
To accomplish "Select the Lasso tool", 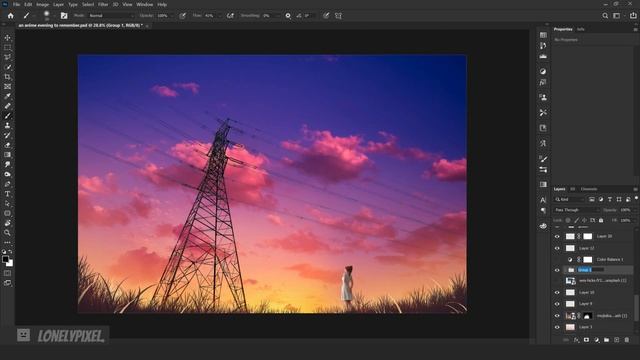I will click(x=7, y=57).
